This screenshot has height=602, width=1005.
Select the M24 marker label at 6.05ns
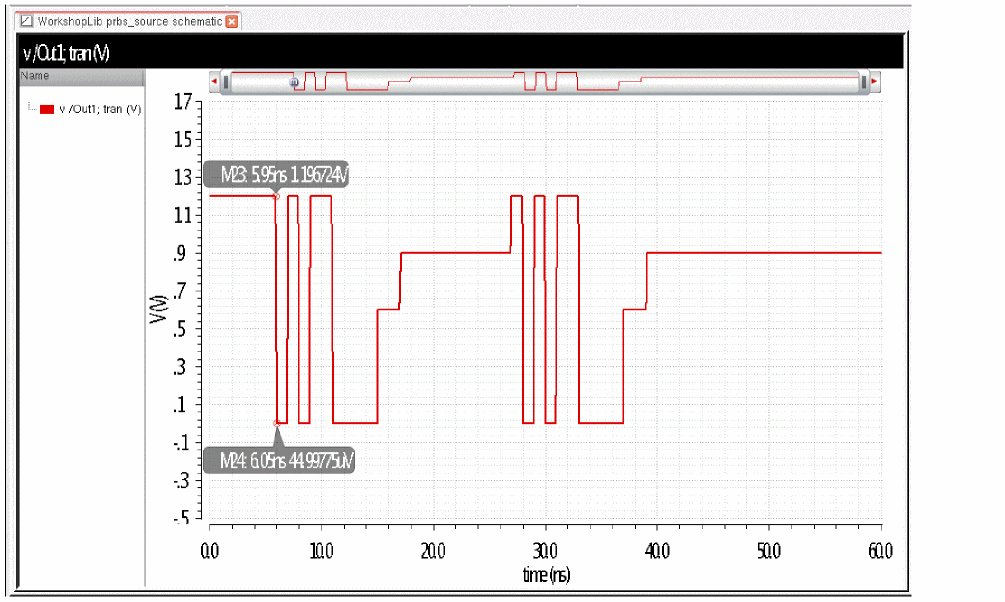click(279, 460)
